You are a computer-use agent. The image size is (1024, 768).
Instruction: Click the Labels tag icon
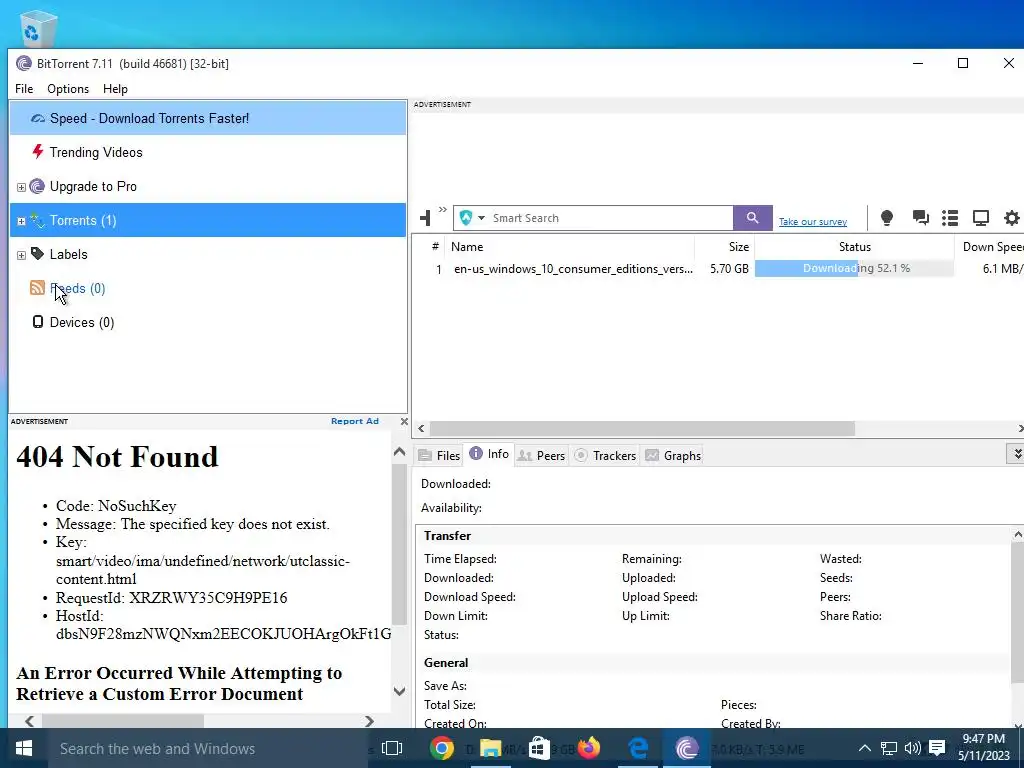click(38, 253)
